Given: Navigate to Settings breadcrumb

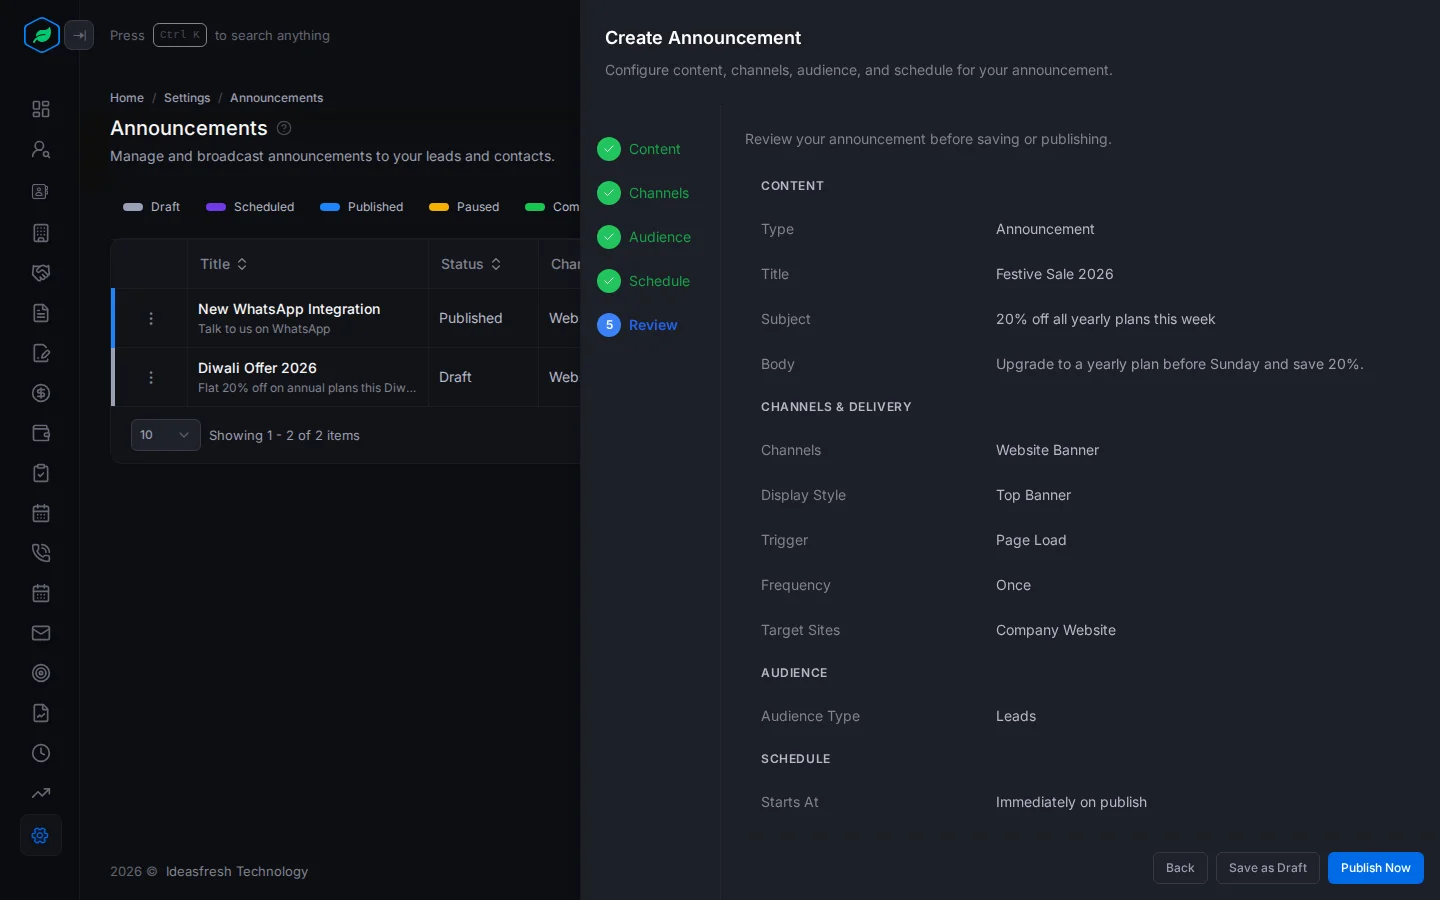Looking at the screenshot, I should [x=187, y=98].
